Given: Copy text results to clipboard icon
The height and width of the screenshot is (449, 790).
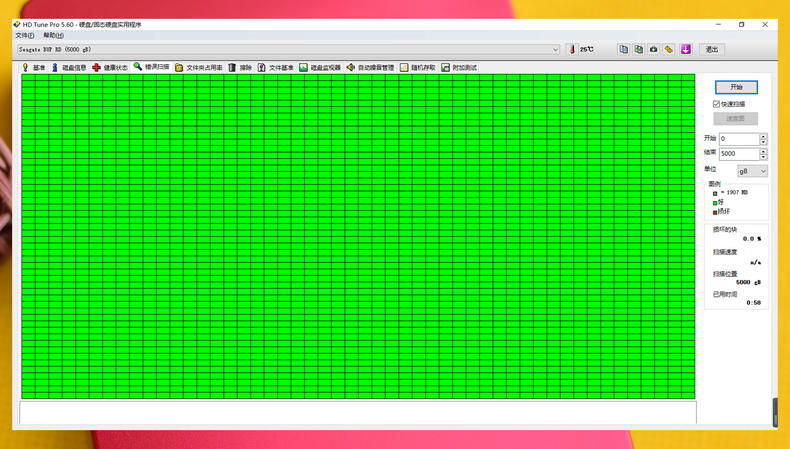Looking at the screenshot, I should tap(624, 49).
